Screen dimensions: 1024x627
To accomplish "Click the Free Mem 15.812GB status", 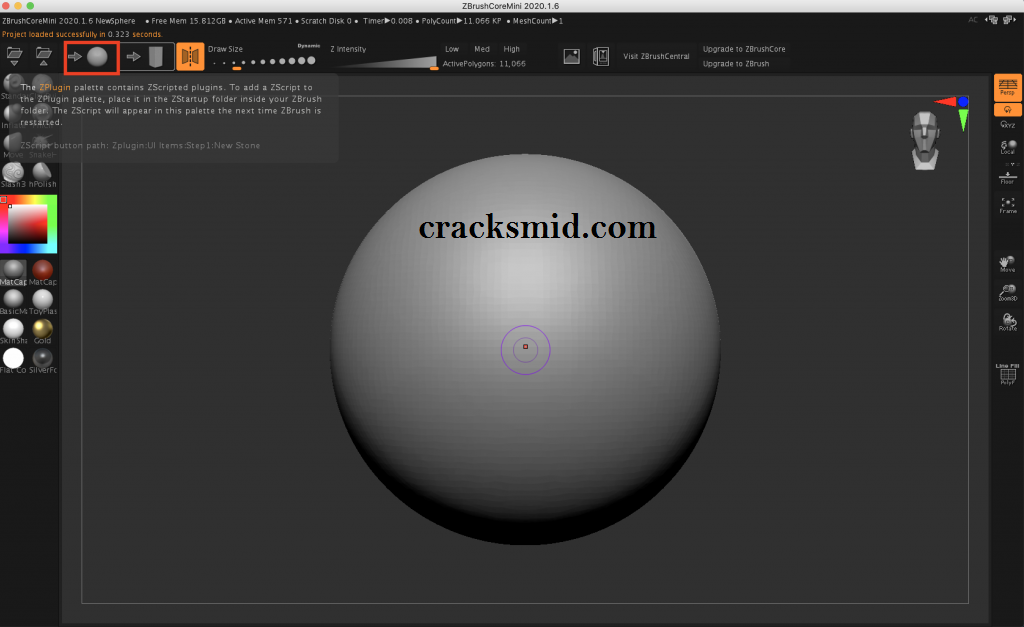I will 188,21.
